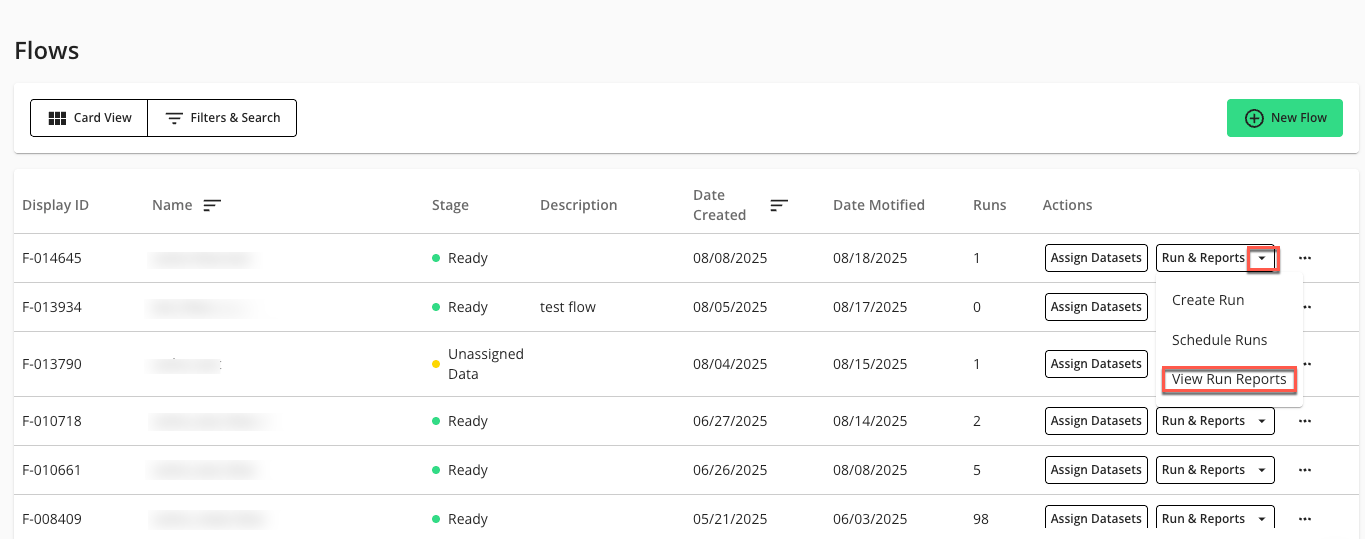Open the Filters & Search panel
This screenshot has width=1365, height=539.
pos(222,118)
